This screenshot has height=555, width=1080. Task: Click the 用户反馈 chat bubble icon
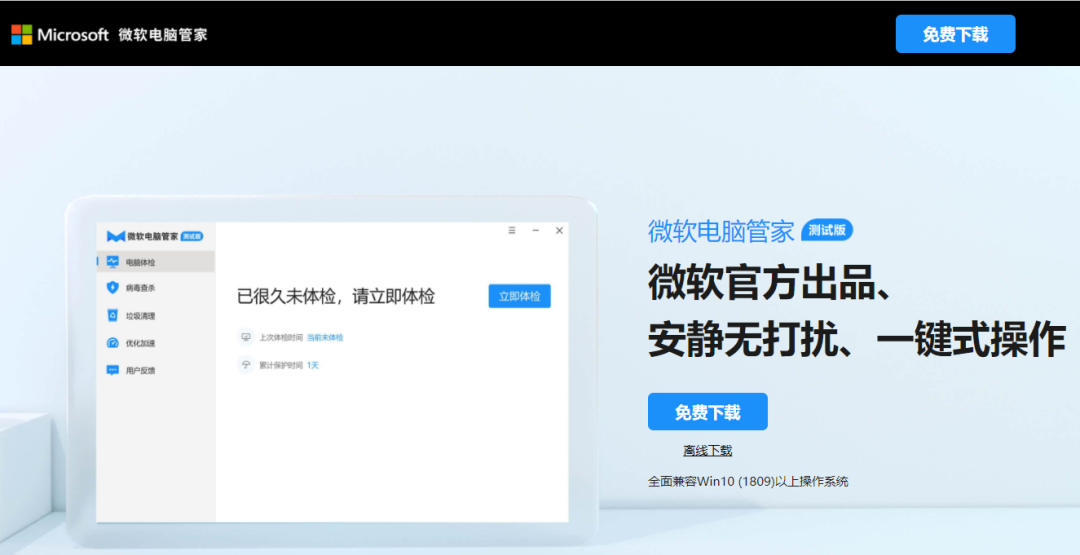coord(113,370)
